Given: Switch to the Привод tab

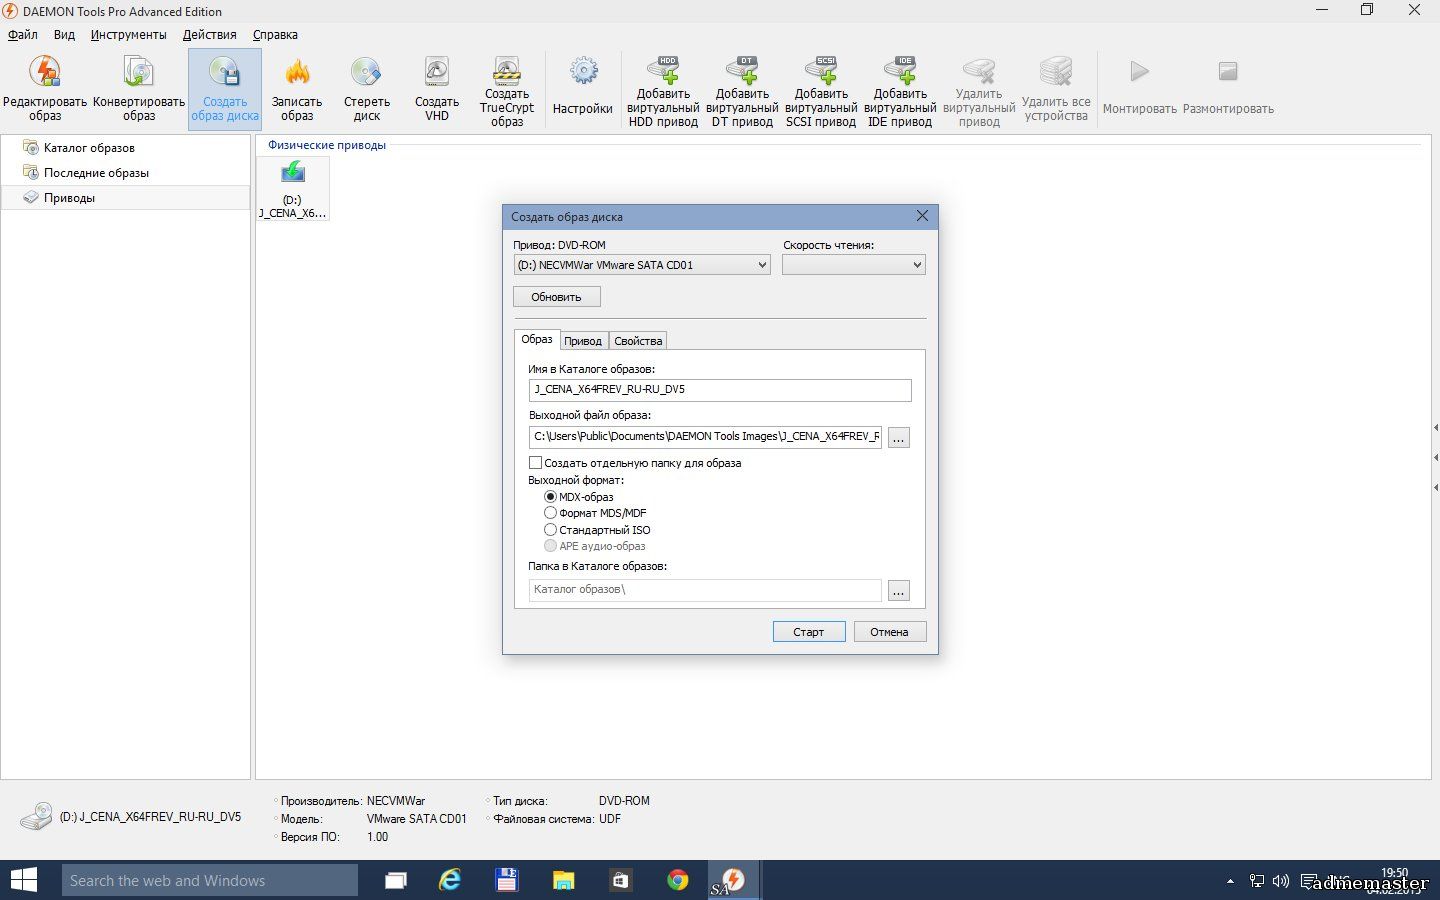Looking at the screenshot, I should 583,341.
